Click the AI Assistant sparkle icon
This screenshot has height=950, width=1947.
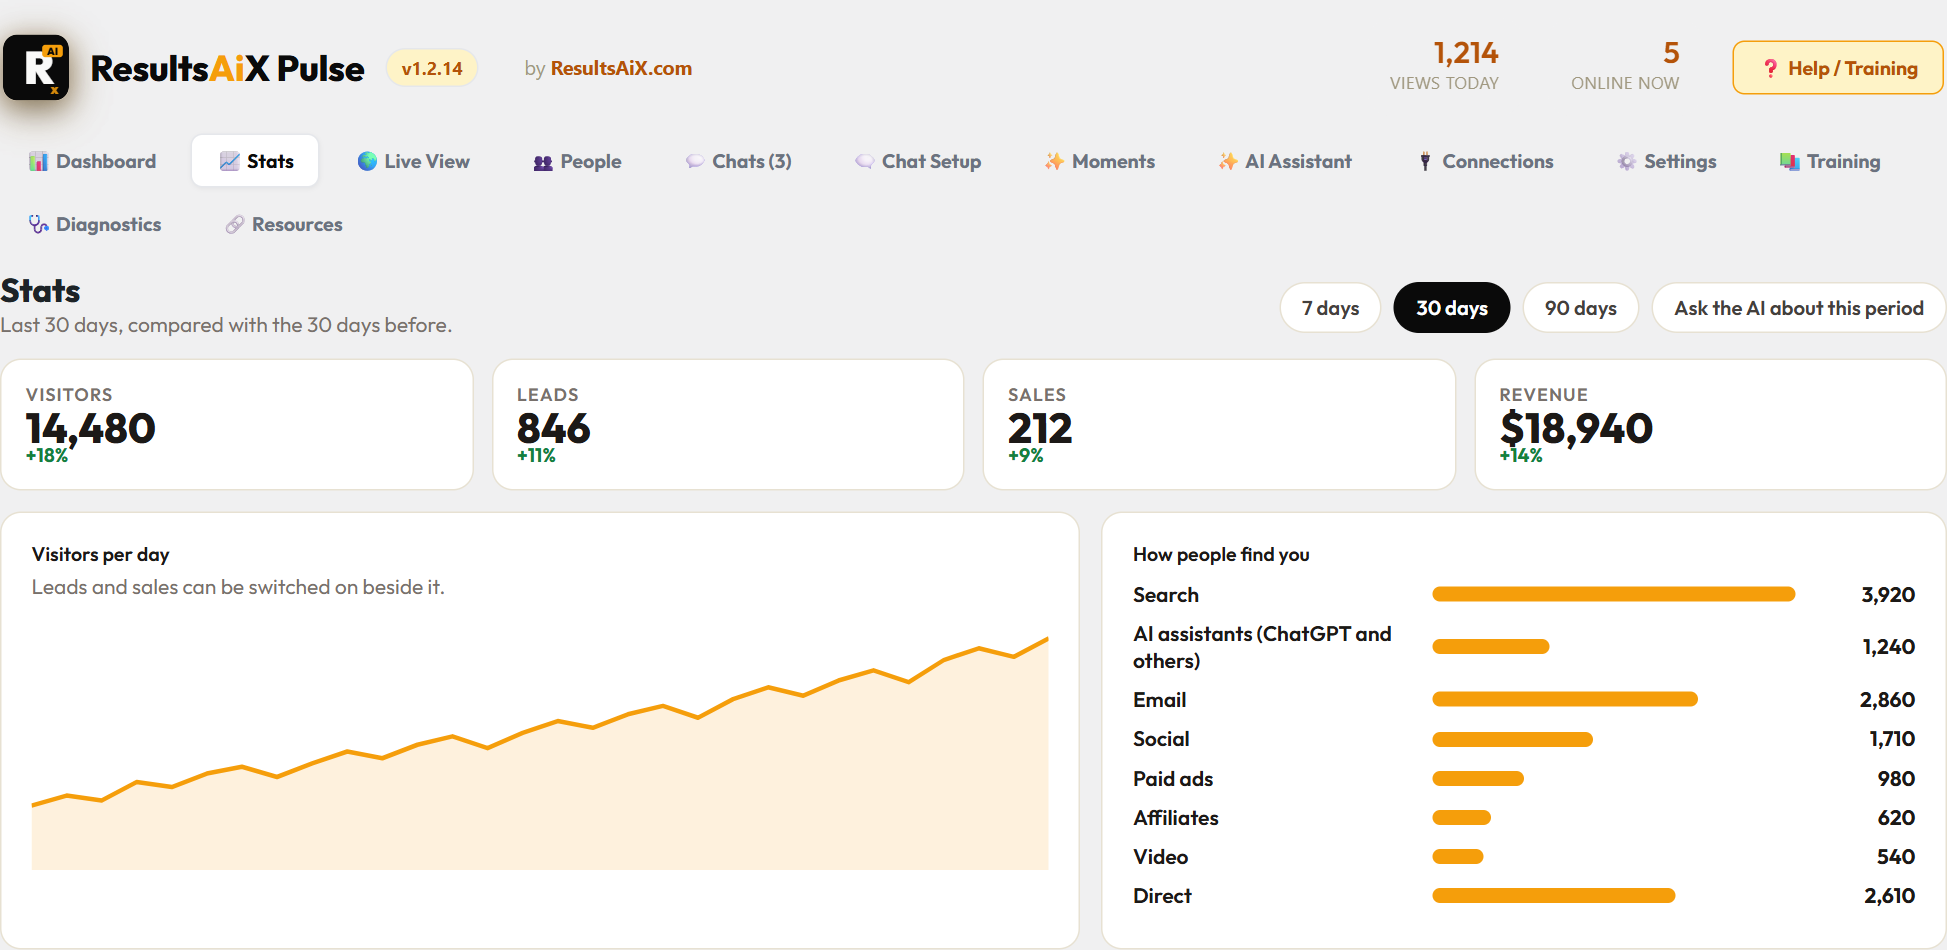[1228, 161]
